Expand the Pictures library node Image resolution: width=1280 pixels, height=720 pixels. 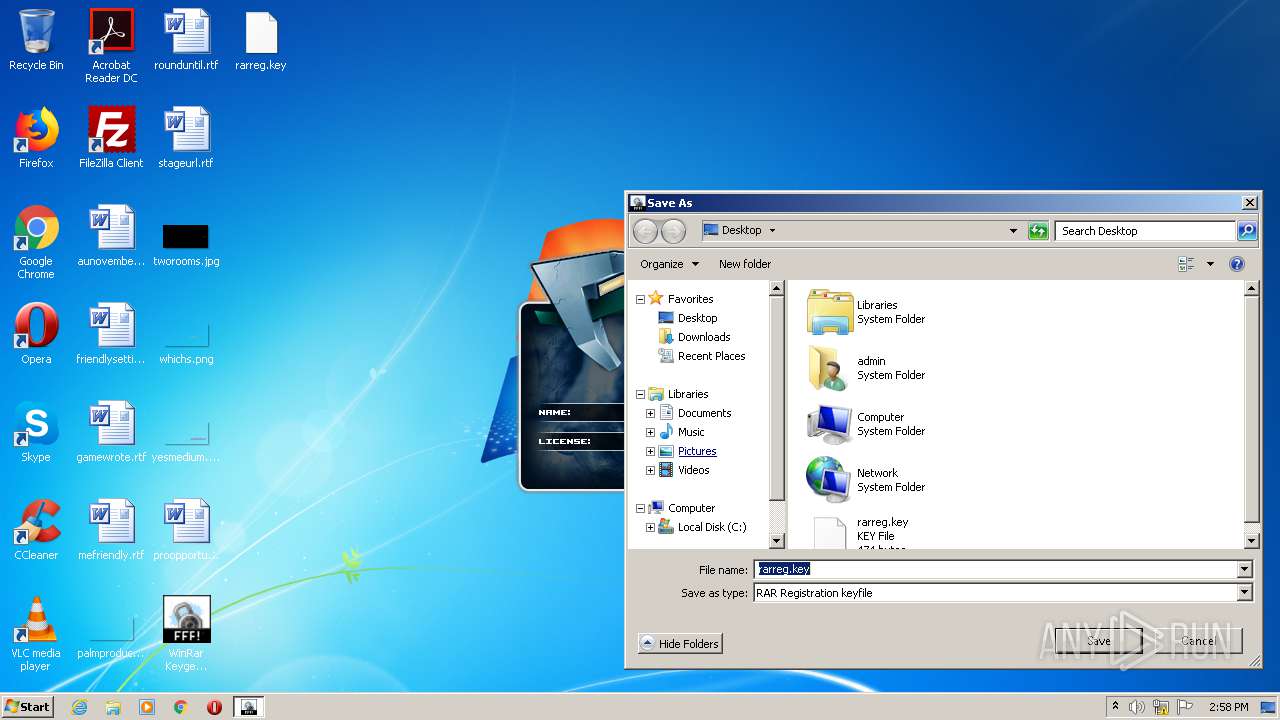pos(650,451)
